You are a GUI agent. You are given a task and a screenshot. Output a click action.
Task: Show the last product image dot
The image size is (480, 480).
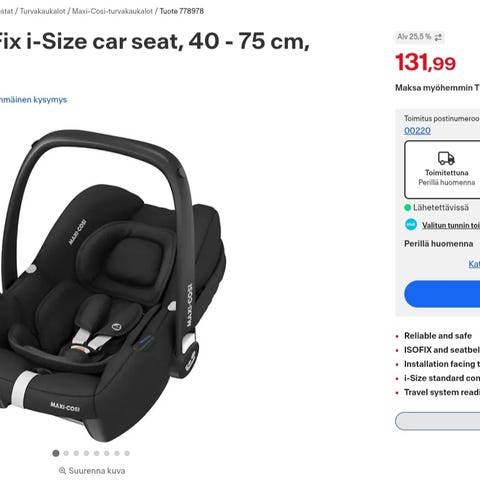pyautogui.click(x=127, y=453)
